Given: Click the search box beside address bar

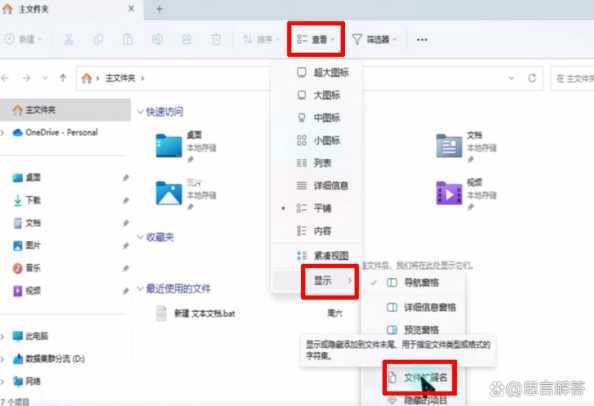Looking at the screenshot, I should 572,78.
